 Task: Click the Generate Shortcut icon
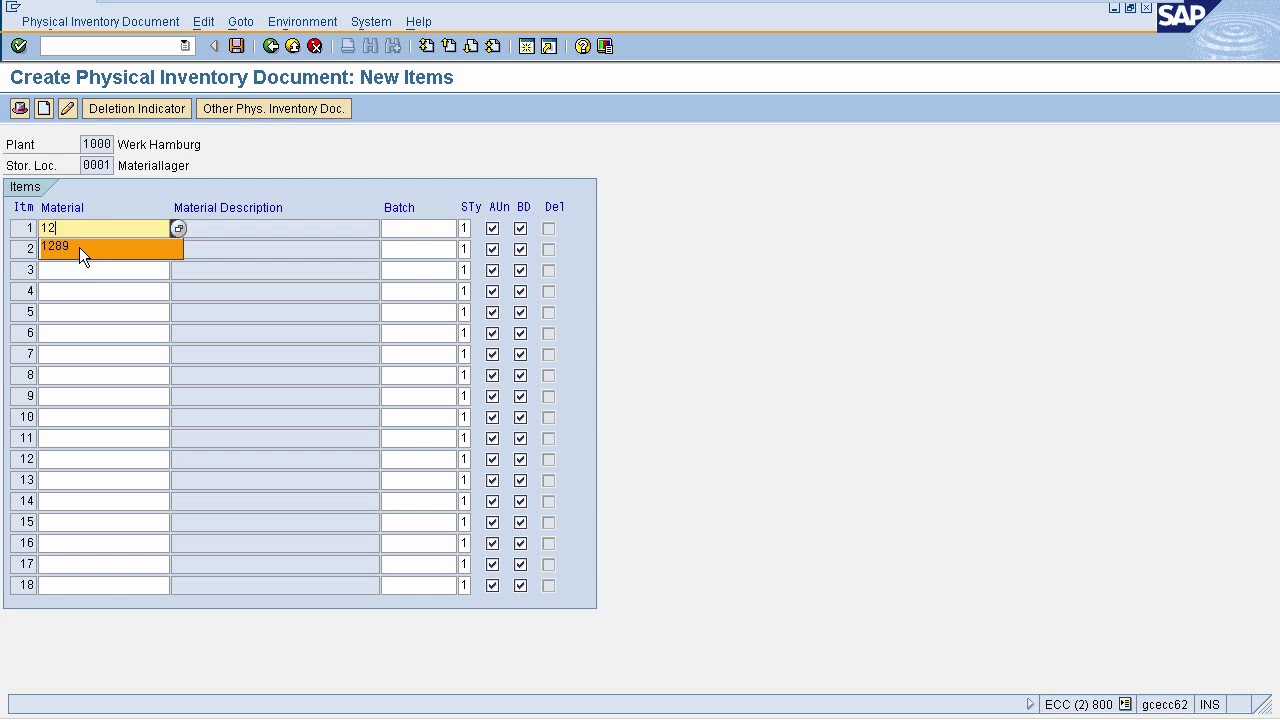pos(549,46)
